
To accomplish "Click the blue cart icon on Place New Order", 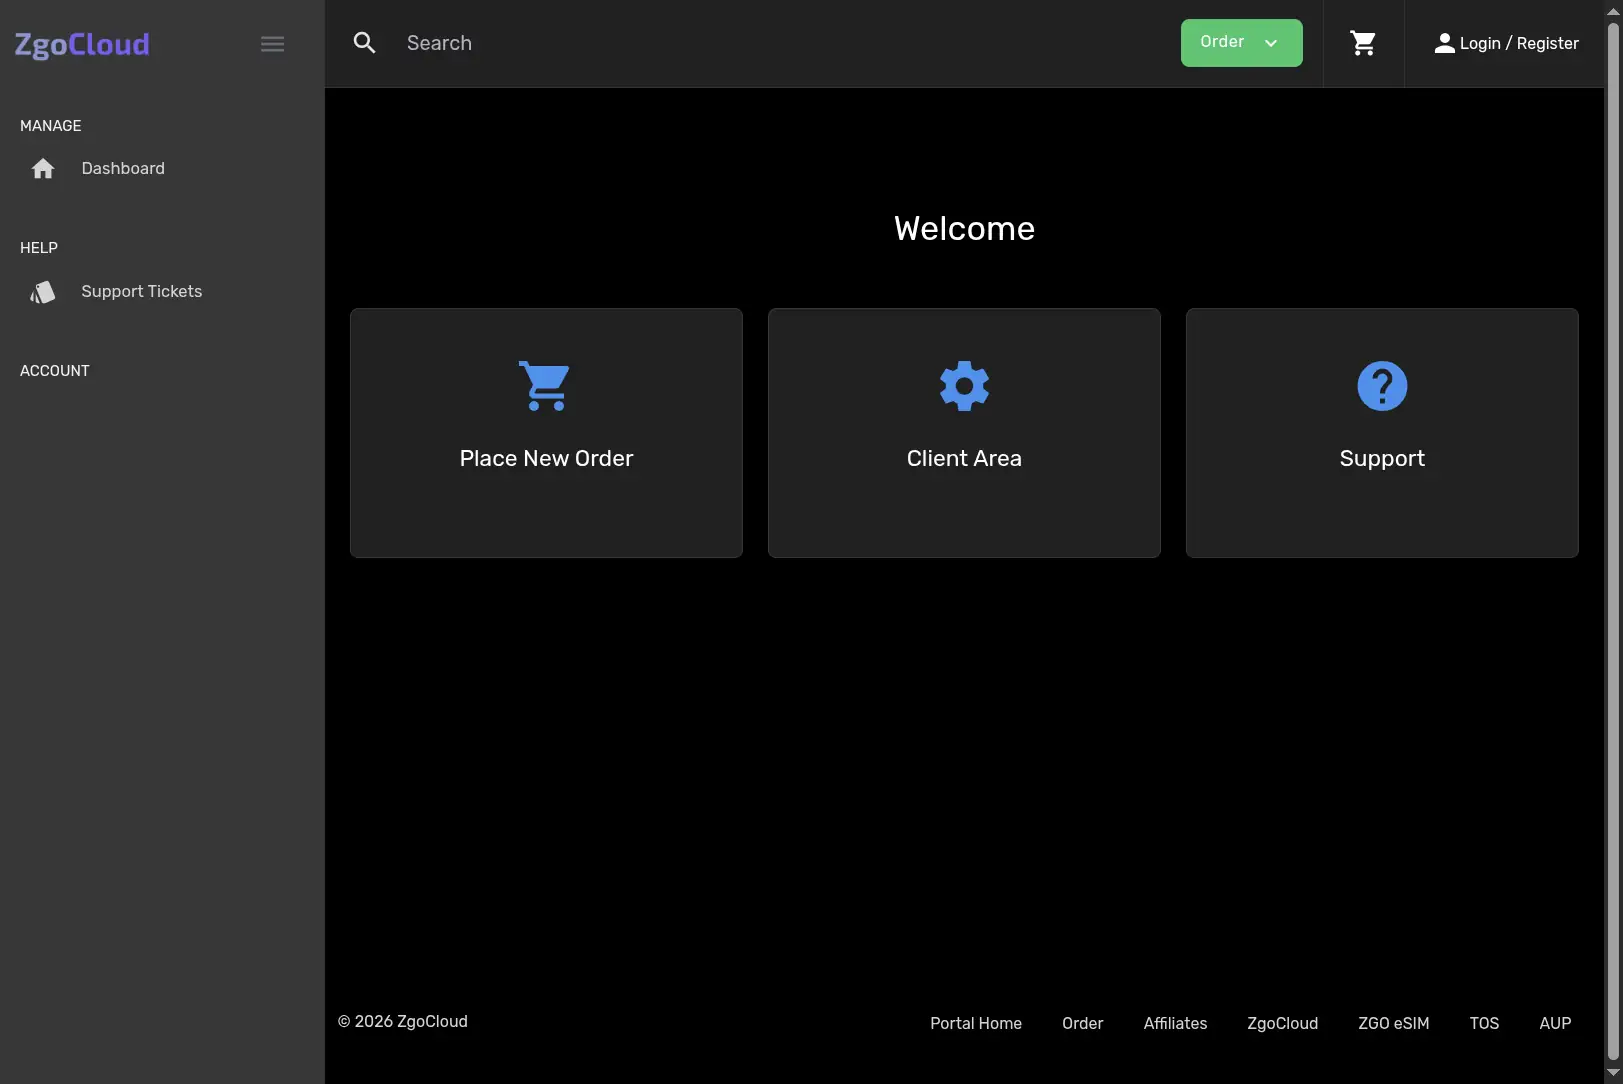I will point(545,386).
